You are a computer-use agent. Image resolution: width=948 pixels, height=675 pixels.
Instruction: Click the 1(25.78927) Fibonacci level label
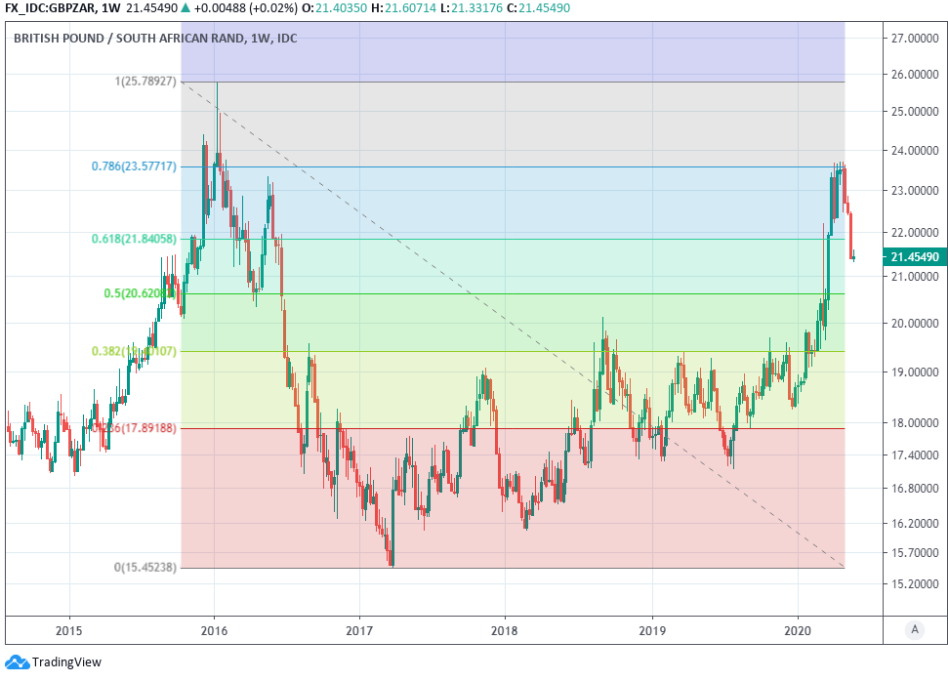145,81
